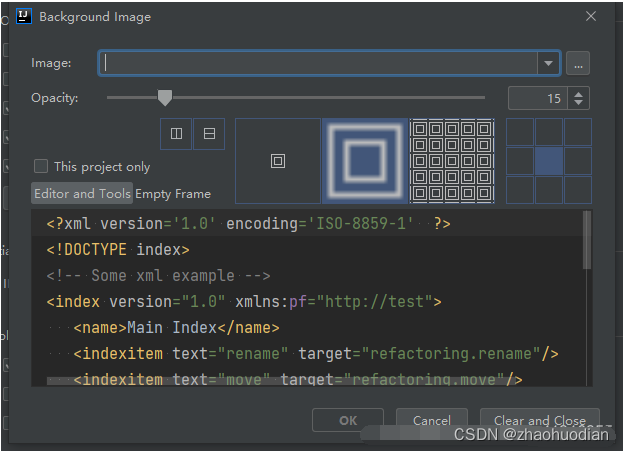624x451 pixels.
Task: Decrease opacity with the spinner down arrow
Action: [x=579, y=103]
